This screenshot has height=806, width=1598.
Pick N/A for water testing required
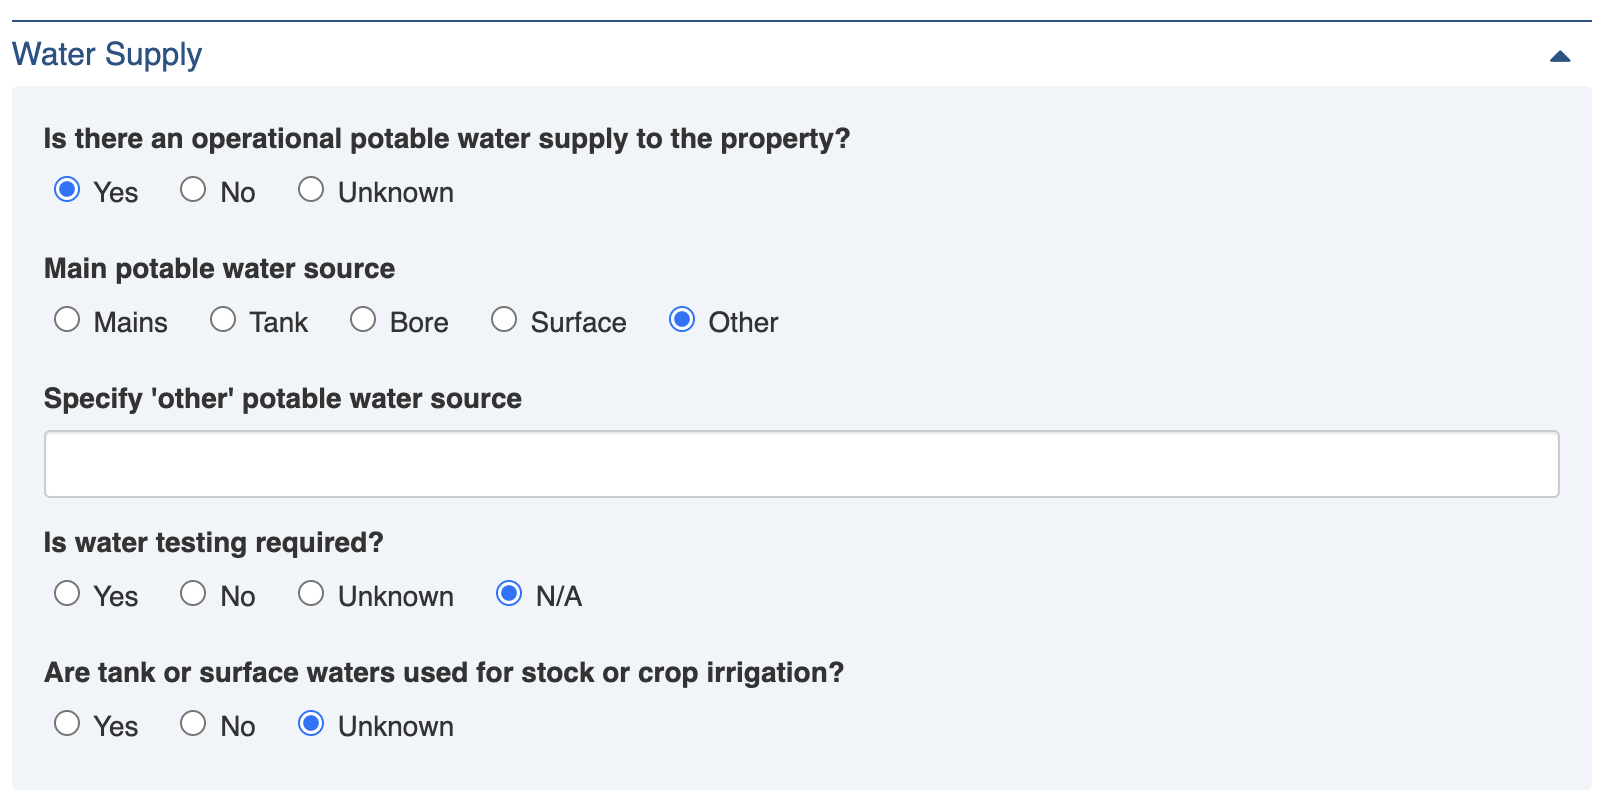(x=509, y=594)
